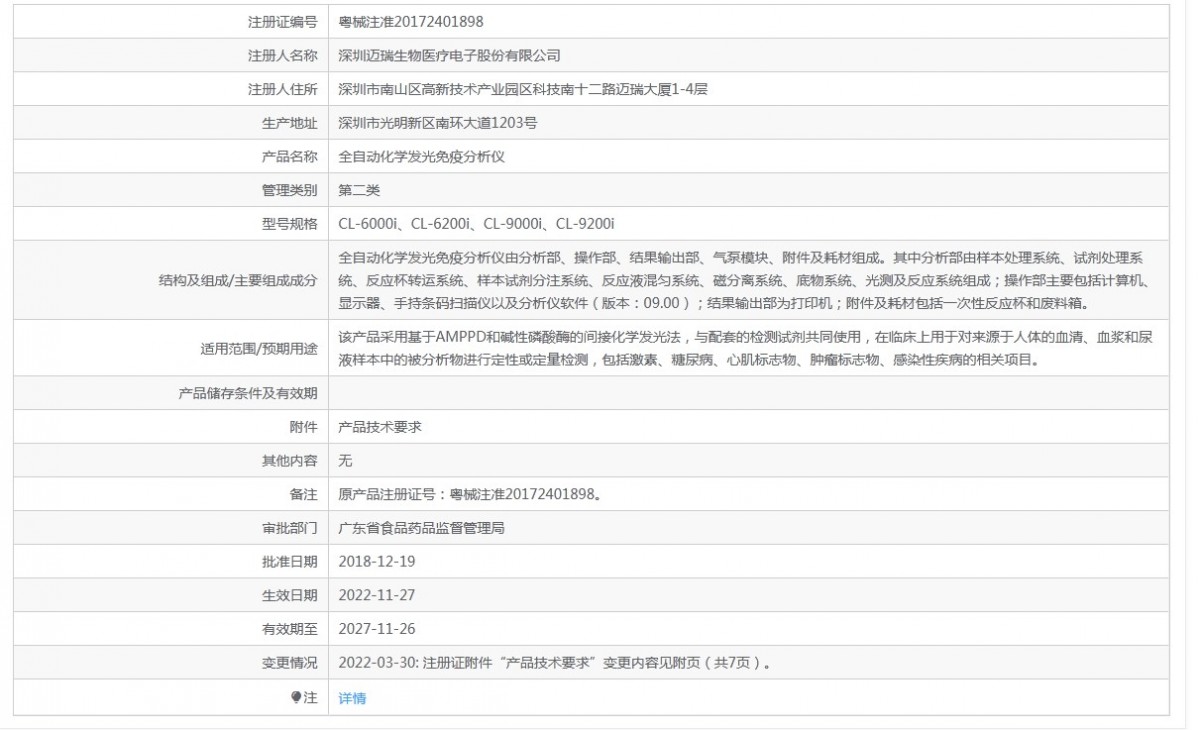Click the 有效期至 label
Screen dimensions: 1200x730
coord(290,630)
